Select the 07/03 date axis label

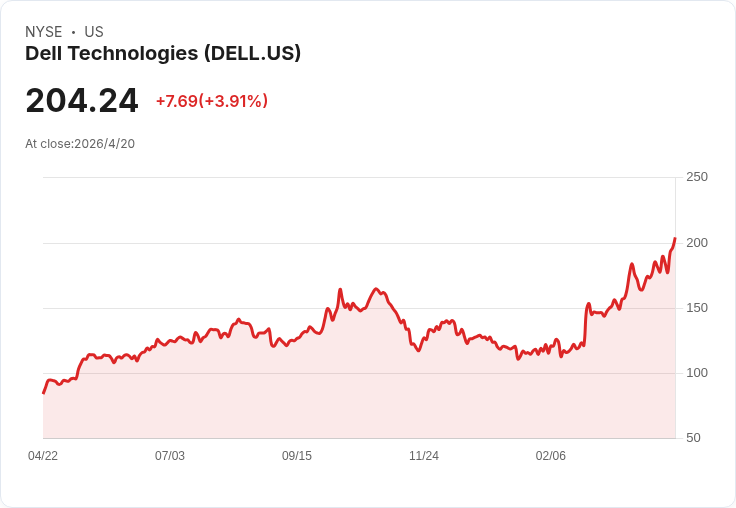[x=170, y=456]
